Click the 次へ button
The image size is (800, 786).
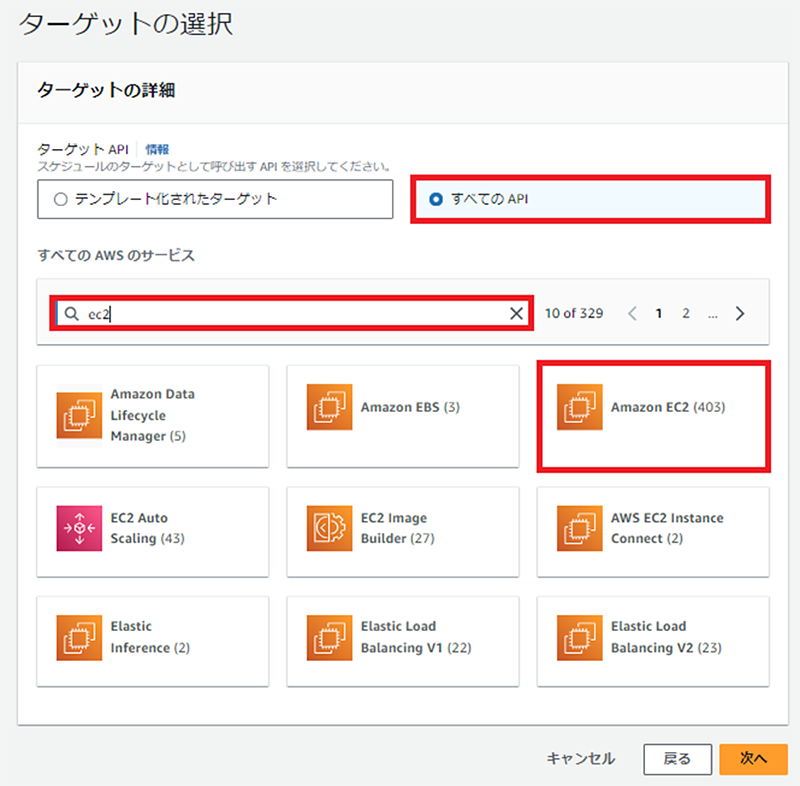point(754,759)
